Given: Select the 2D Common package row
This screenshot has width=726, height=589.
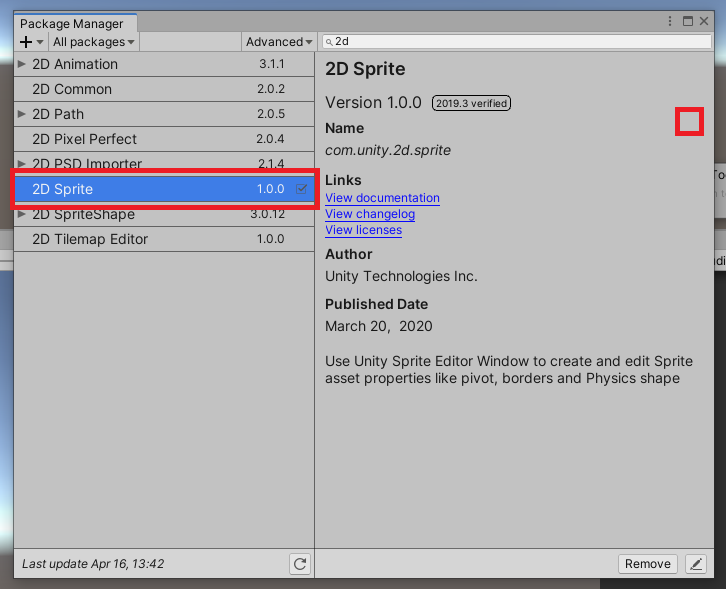Looking at the screenshot, I should click(164, 89).
